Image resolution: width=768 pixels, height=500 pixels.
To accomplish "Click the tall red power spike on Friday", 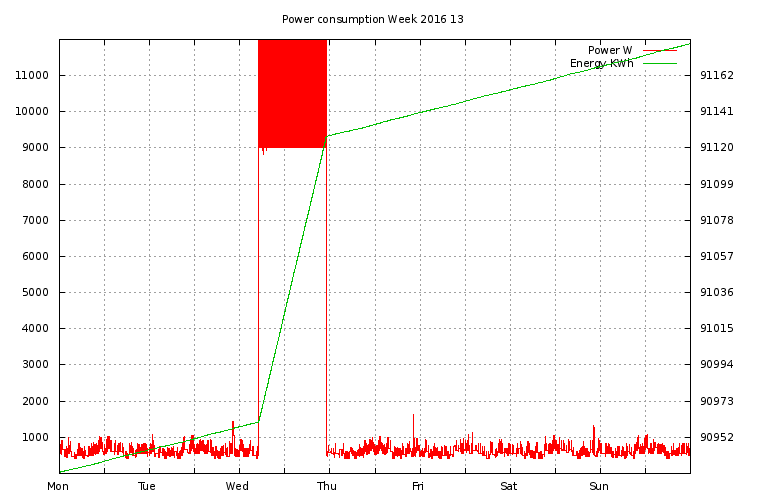I will [413, 431].
